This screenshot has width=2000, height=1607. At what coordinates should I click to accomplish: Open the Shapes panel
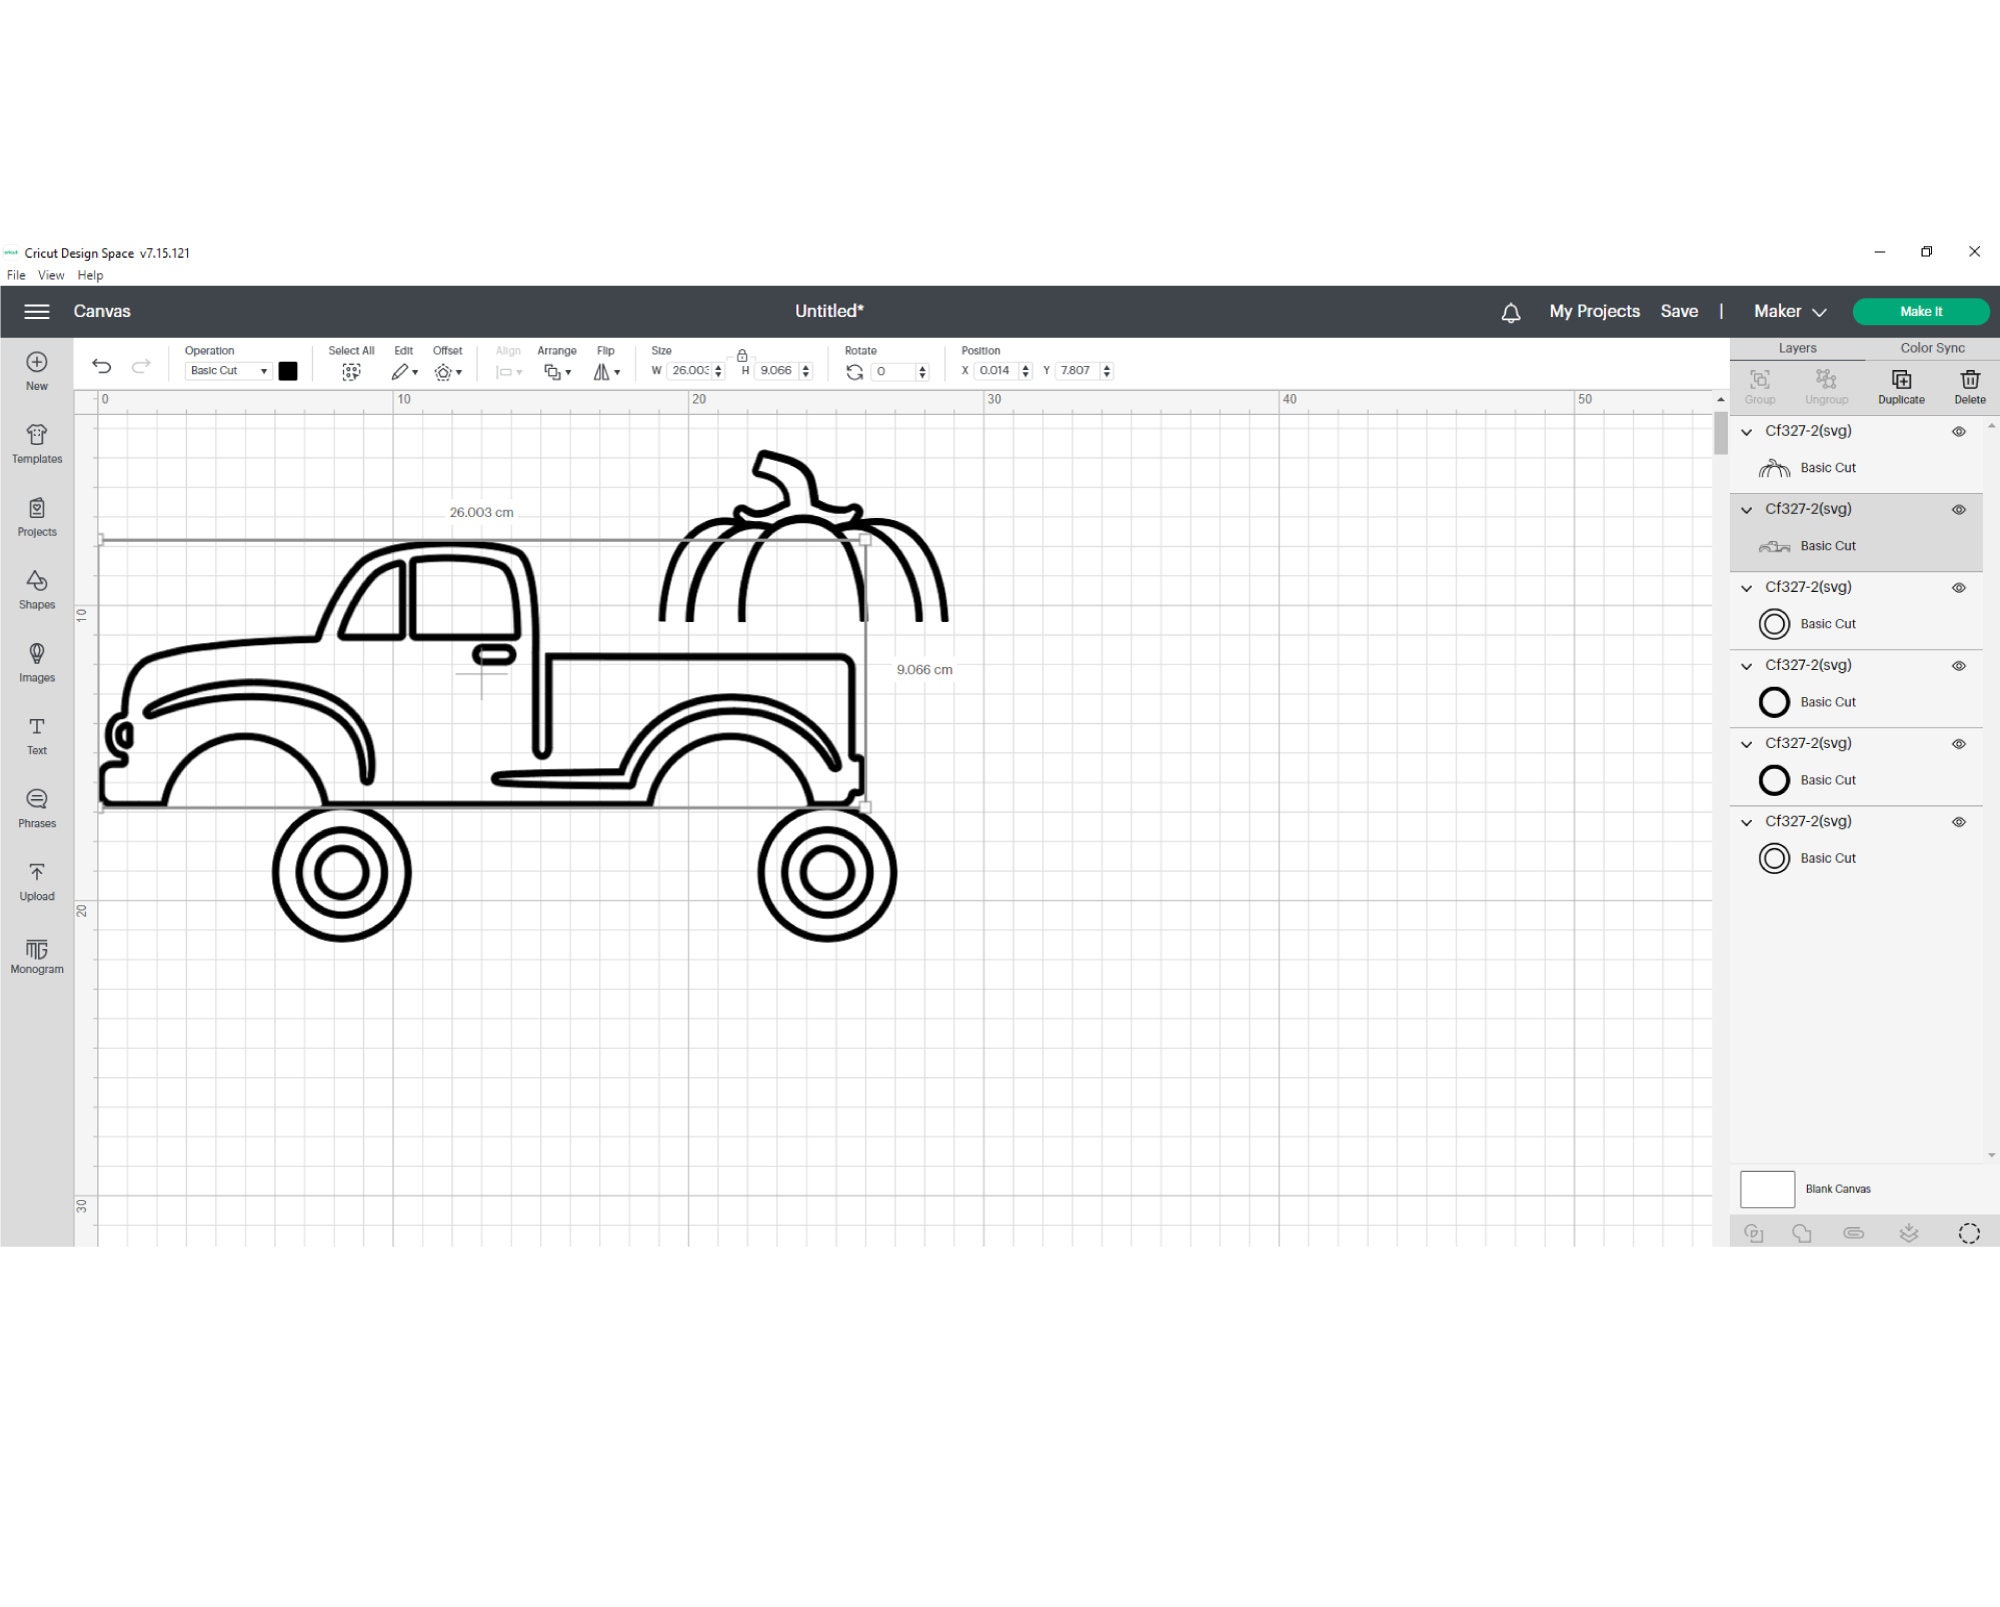point(36,589)
